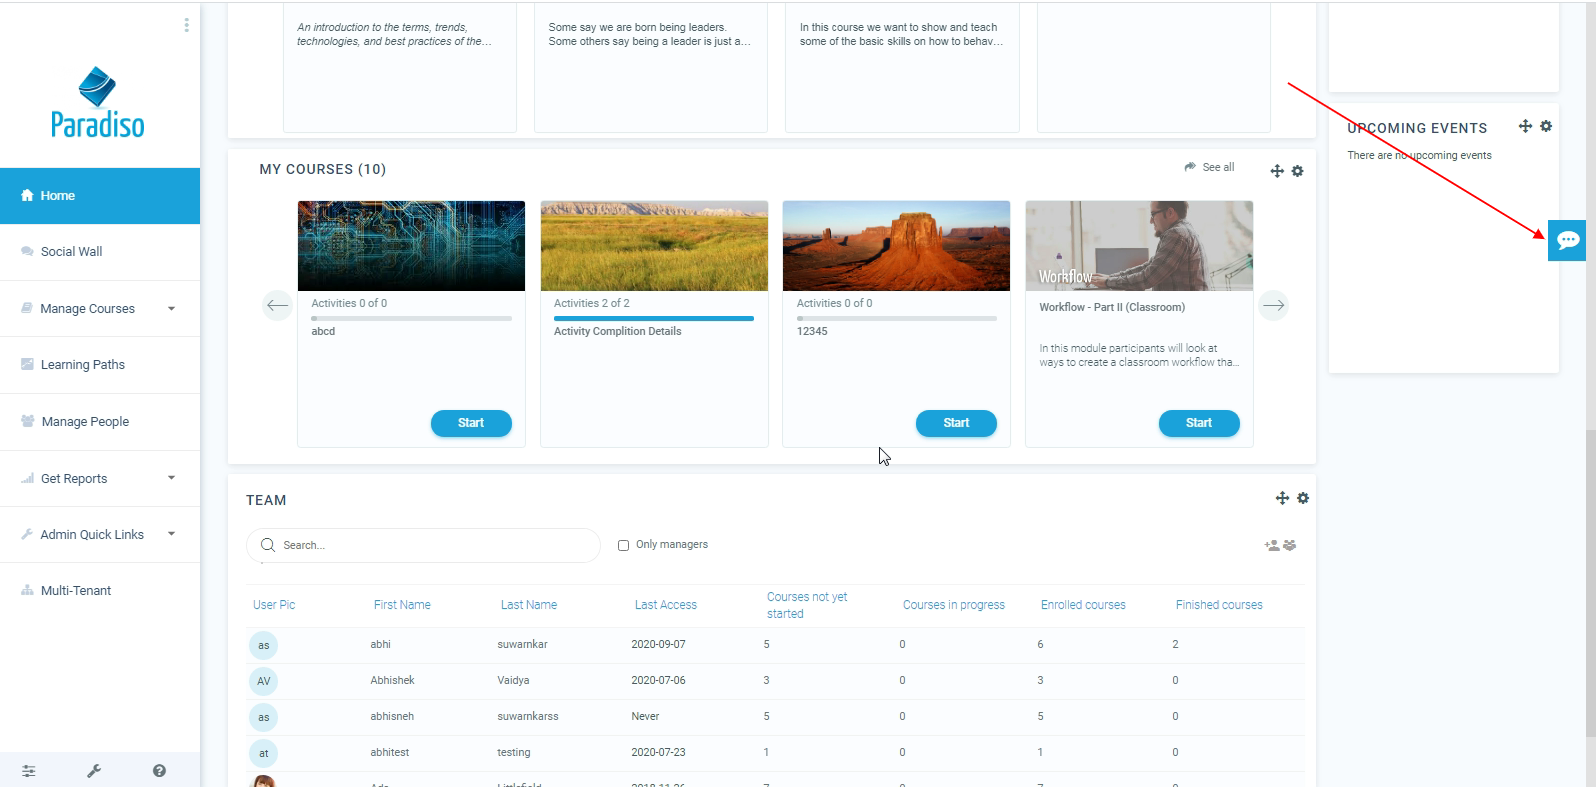Click the gear icon in My Courses panel
1596x787 pixels.
1297,171
